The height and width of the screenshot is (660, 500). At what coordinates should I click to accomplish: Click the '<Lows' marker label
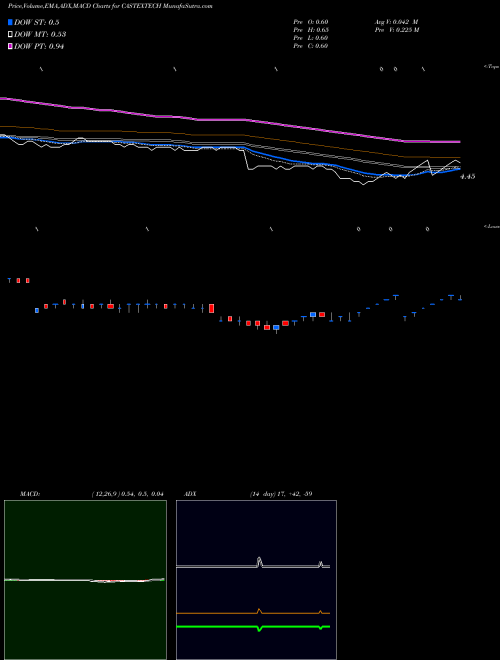(492, 226)
